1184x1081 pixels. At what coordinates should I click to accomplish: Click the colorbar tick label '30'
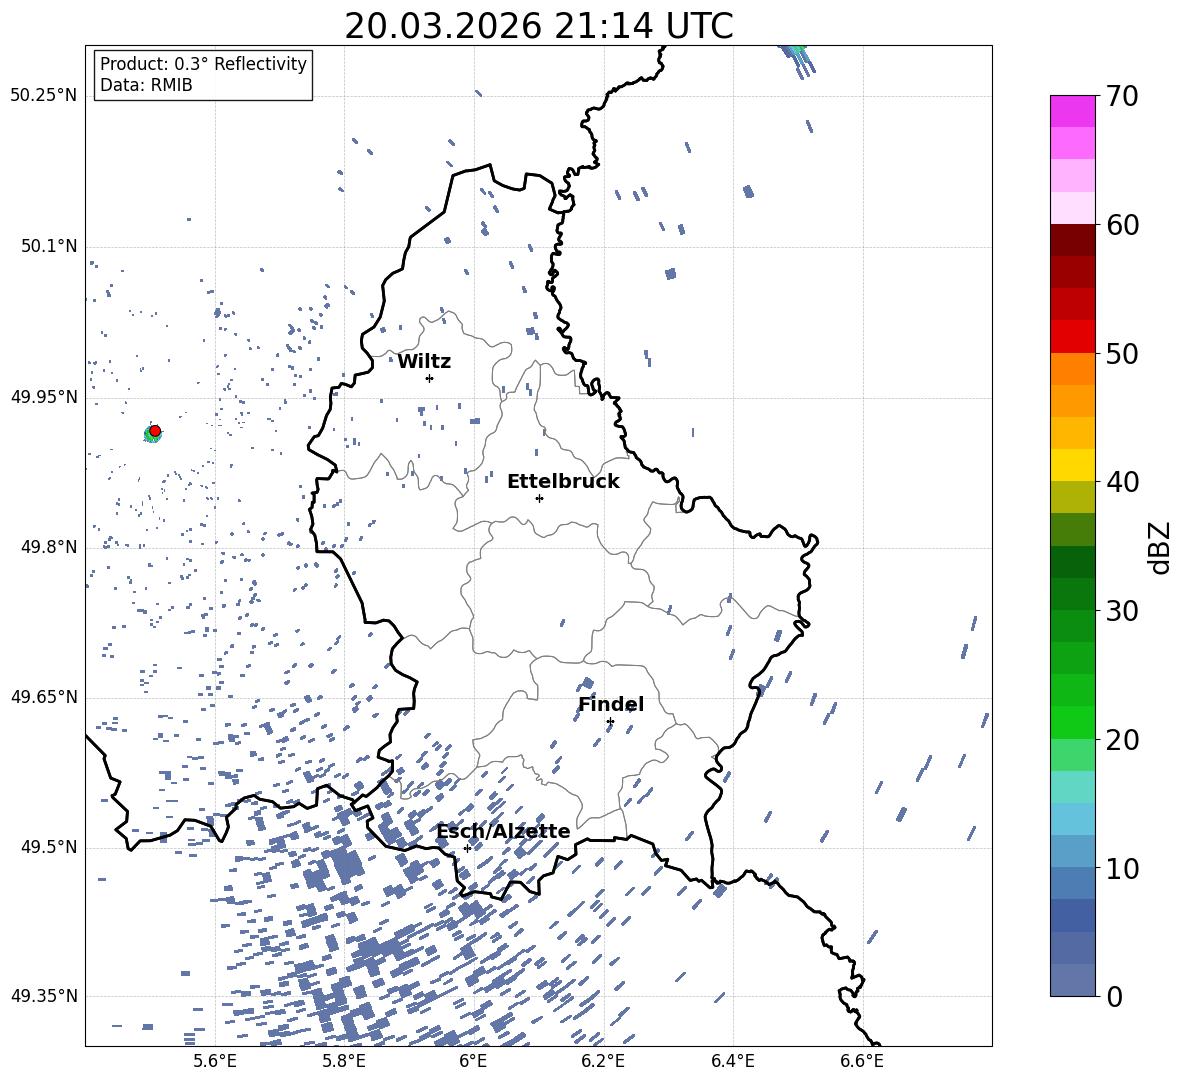point(1122,611)
